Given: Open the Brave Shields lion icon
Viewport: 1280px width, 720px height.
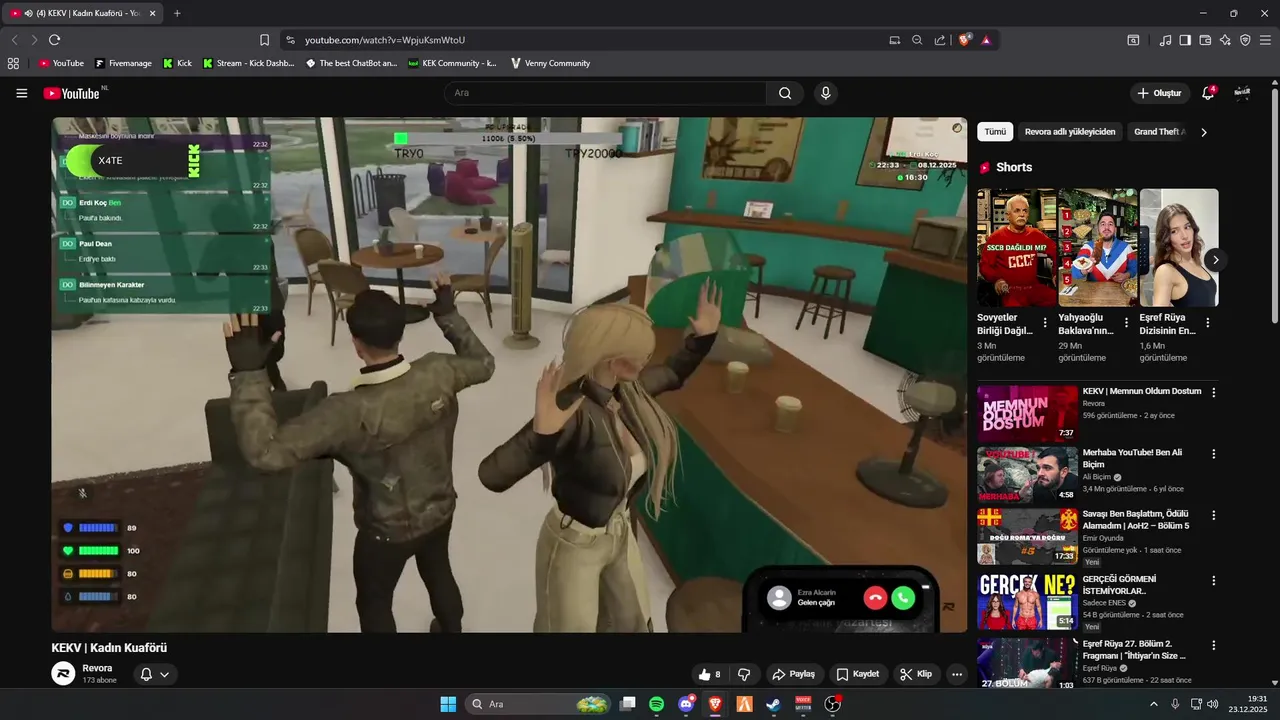Looking at the screenshot, I should (x=964, y=40).
